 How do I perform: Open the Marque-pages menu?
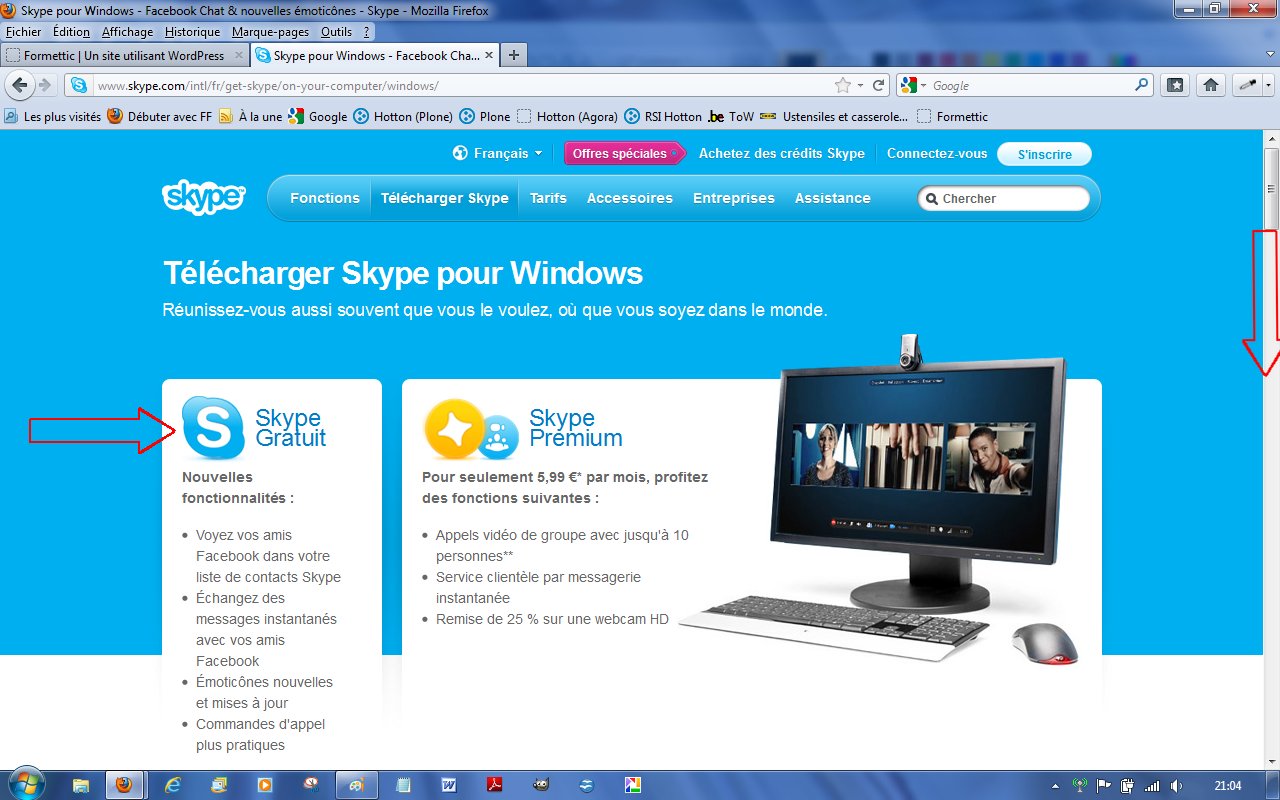pyautogui.click(x=272, y=32)
